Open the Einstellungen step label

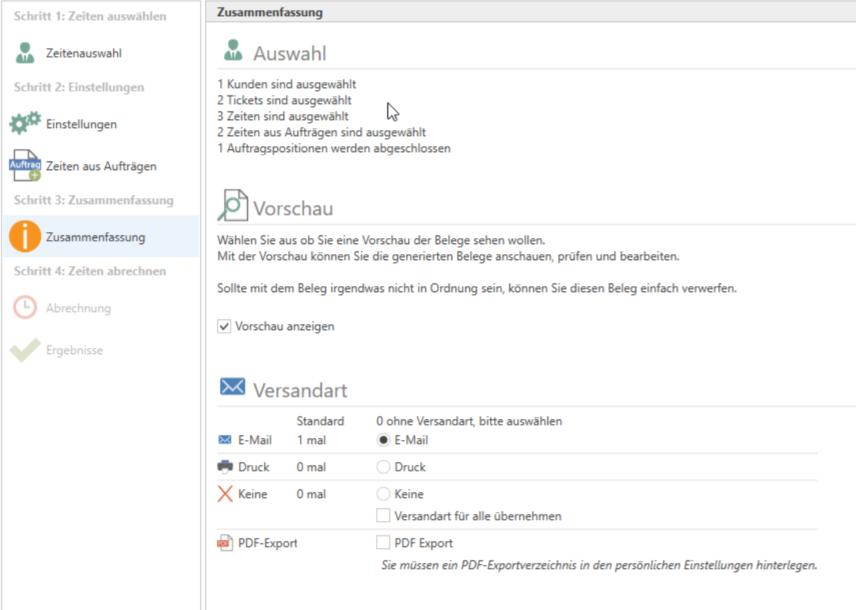click(x=81, y=124)
